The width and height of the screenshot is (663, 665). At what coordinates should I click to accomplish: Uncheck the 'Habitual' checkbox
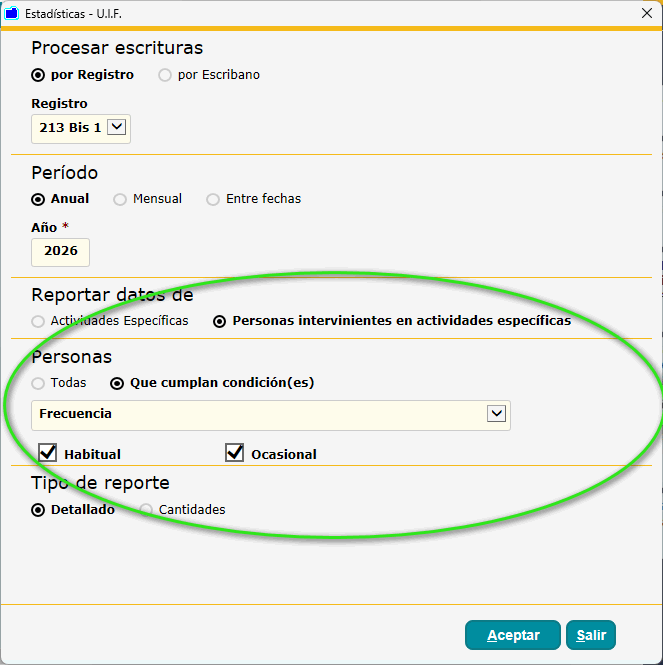[x=48, y=453]
